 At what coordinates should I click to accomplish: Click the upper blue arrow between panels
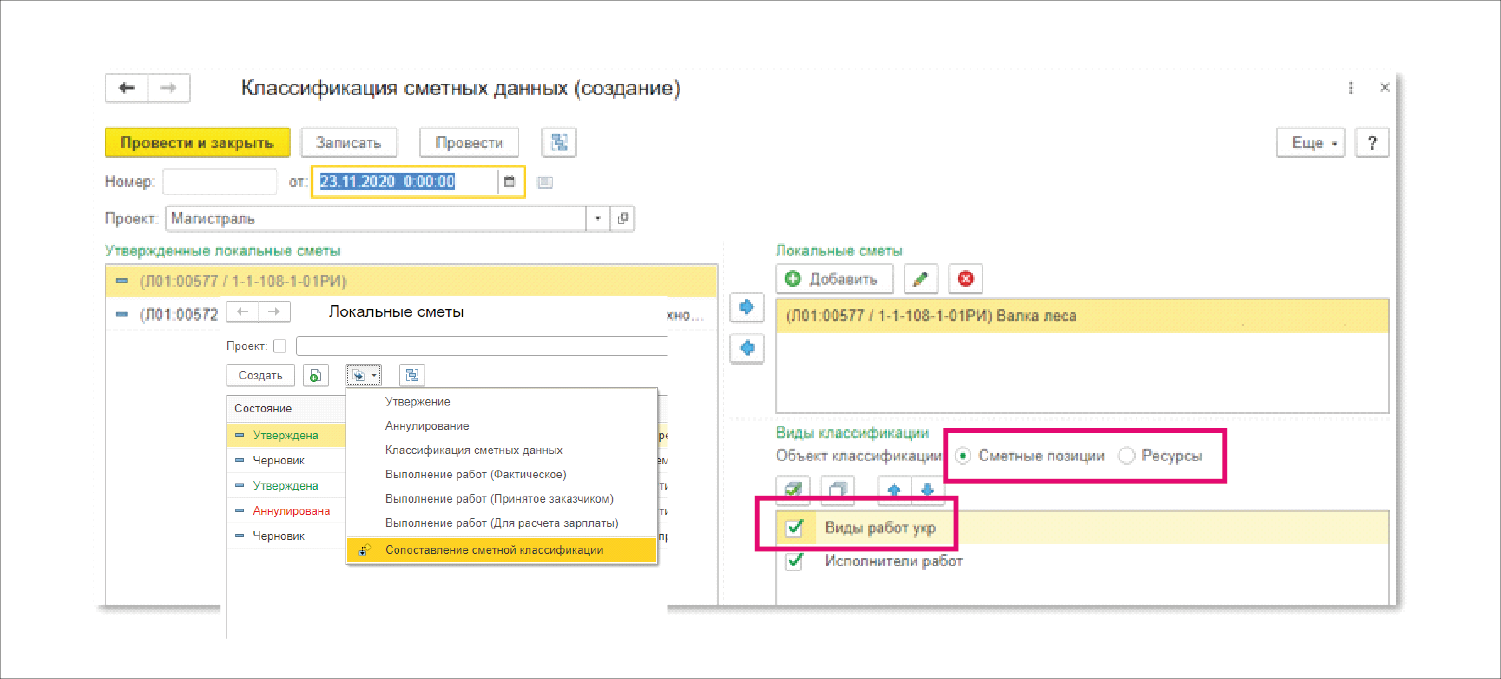click(745, 307)
